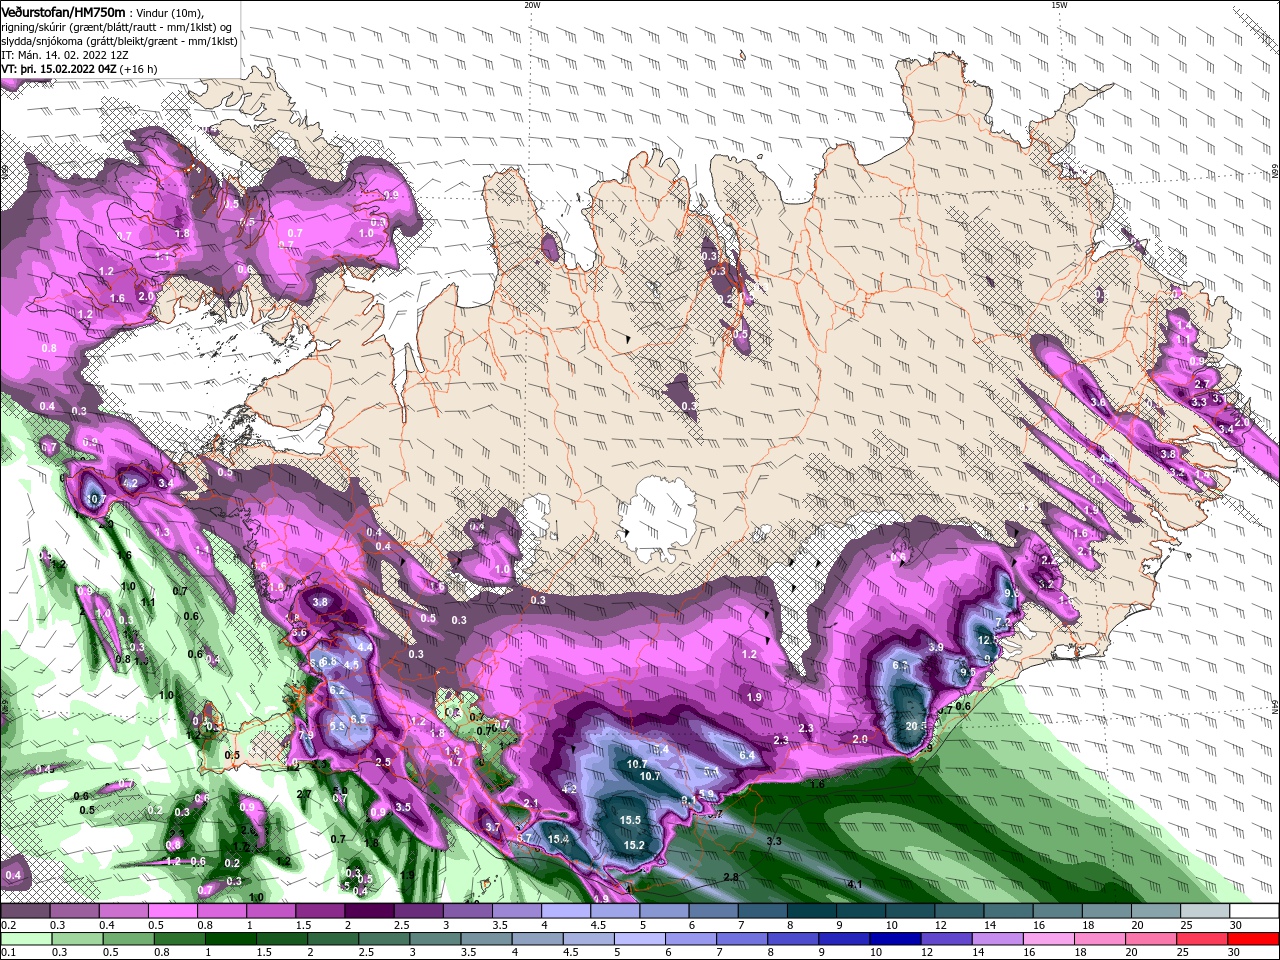Click the bright red lower legend swatch at 30
1280x960 pixels.
[1255, 939]
